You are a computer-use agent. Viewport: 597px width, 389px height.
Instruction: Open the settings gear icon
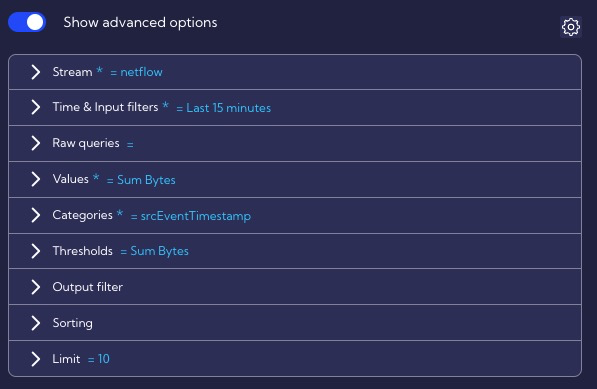tap(570, 27)
